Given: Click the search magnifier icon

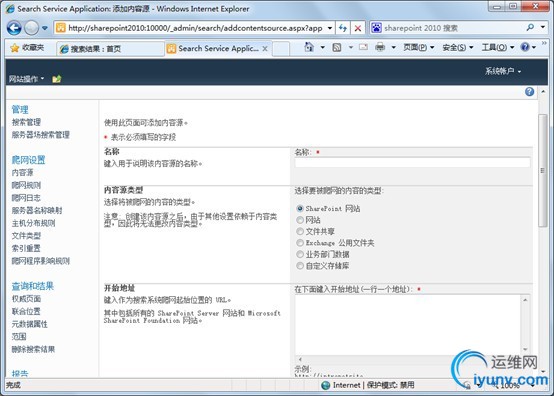Looking at the screenshot, I should [530, 28].
